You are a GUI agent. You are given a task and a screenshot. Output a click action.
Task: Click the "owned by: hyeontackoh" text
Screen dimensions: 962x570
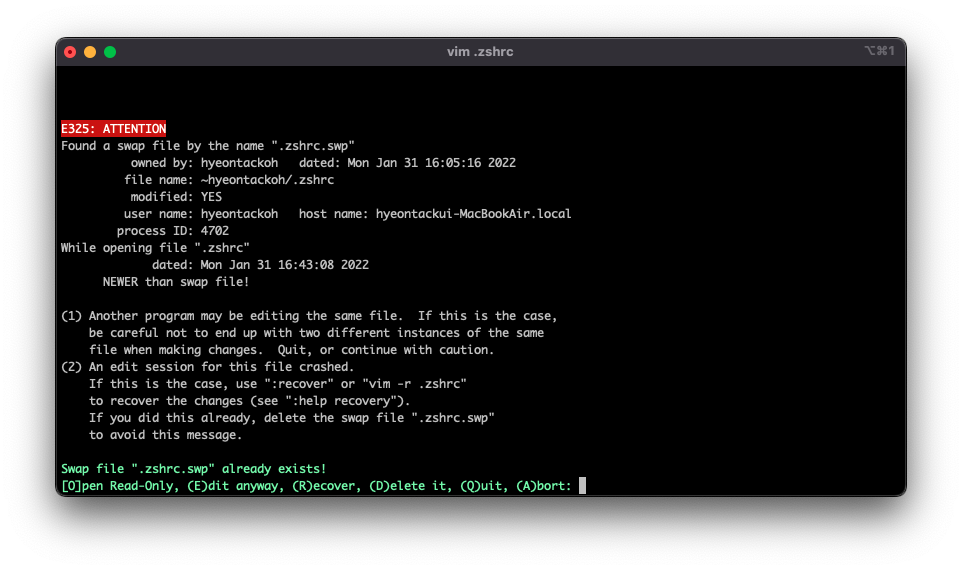pos(204,163)
